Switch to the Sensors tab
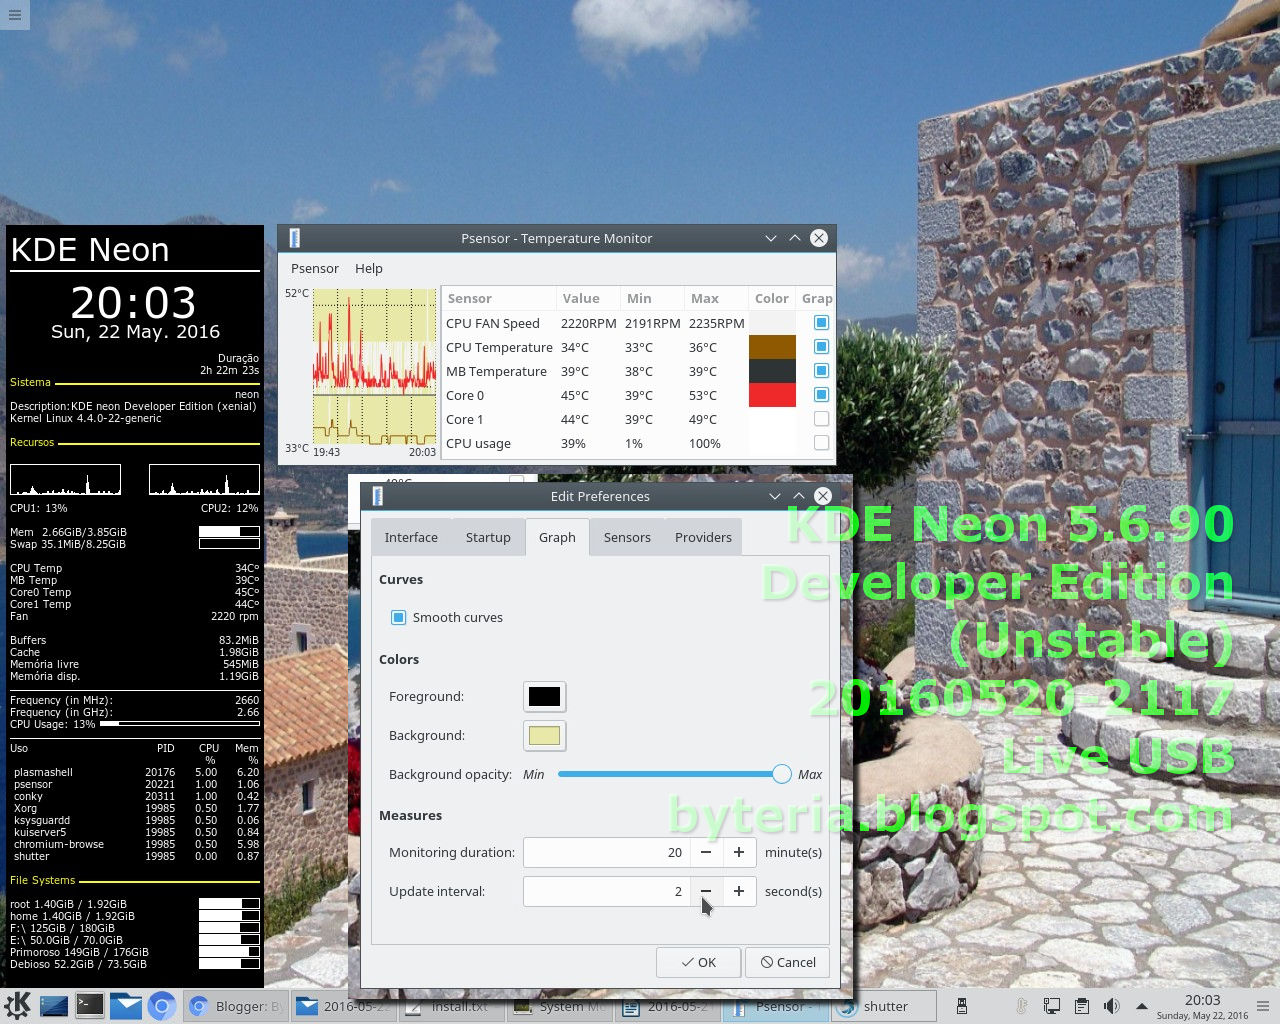The width and height of the screenshot is (1280, 1024). coord(627,537)
